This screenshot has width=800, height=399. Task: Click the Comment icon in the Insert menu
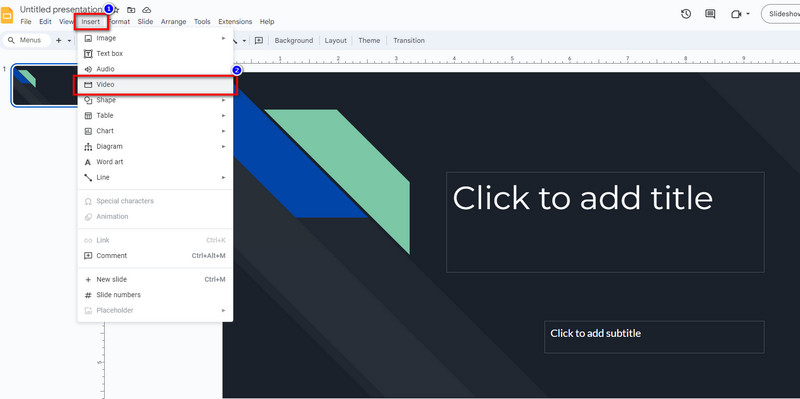pos(88,256)
